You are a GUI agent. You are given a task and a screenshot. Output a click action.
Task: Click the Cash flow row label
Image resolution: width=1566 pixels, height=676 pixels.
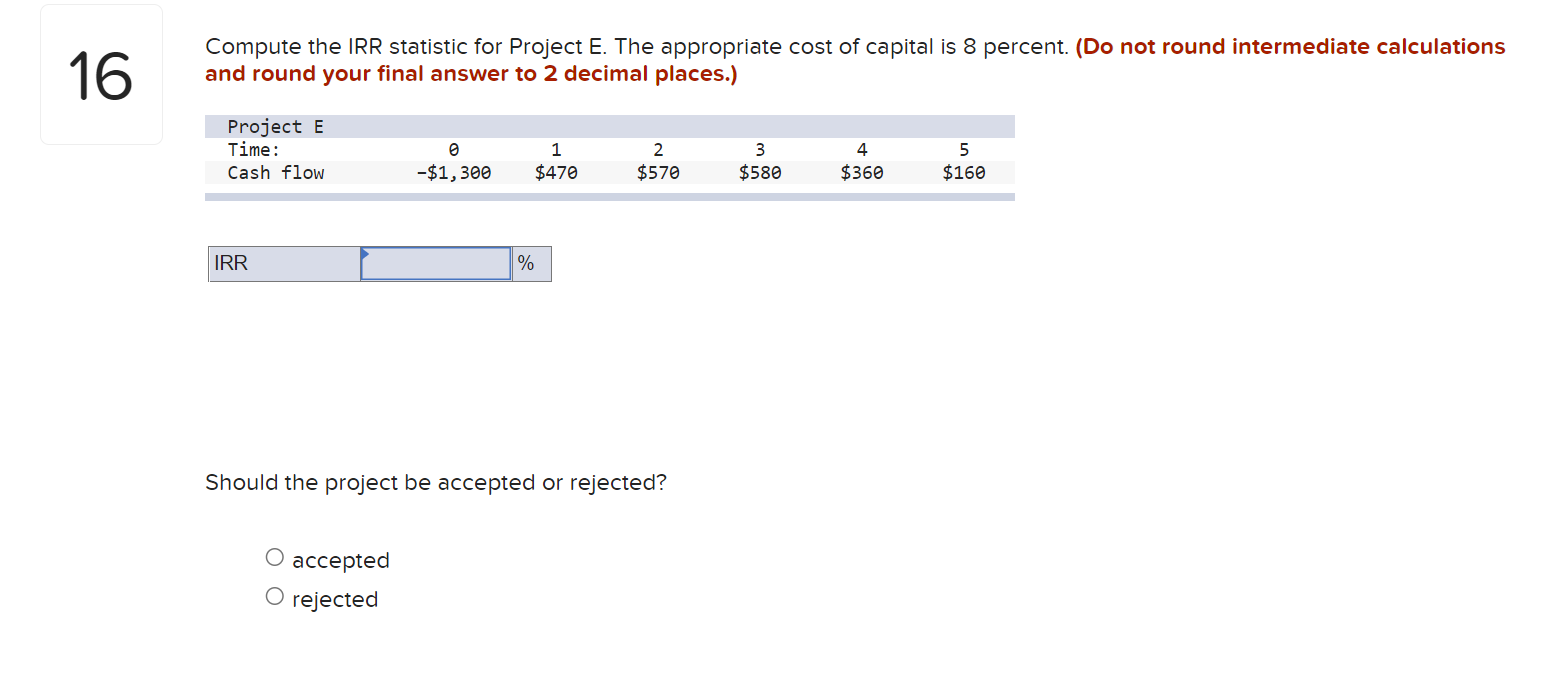pos(276,172)
